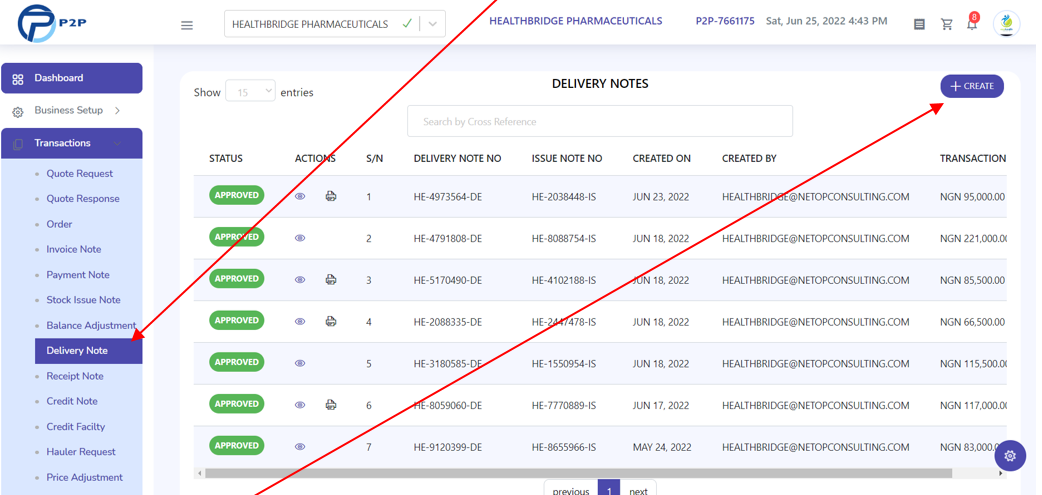Click the ISSUE NOTE NO column header
The height and width of the screenshot is (495, 1042).
[567, 159]
